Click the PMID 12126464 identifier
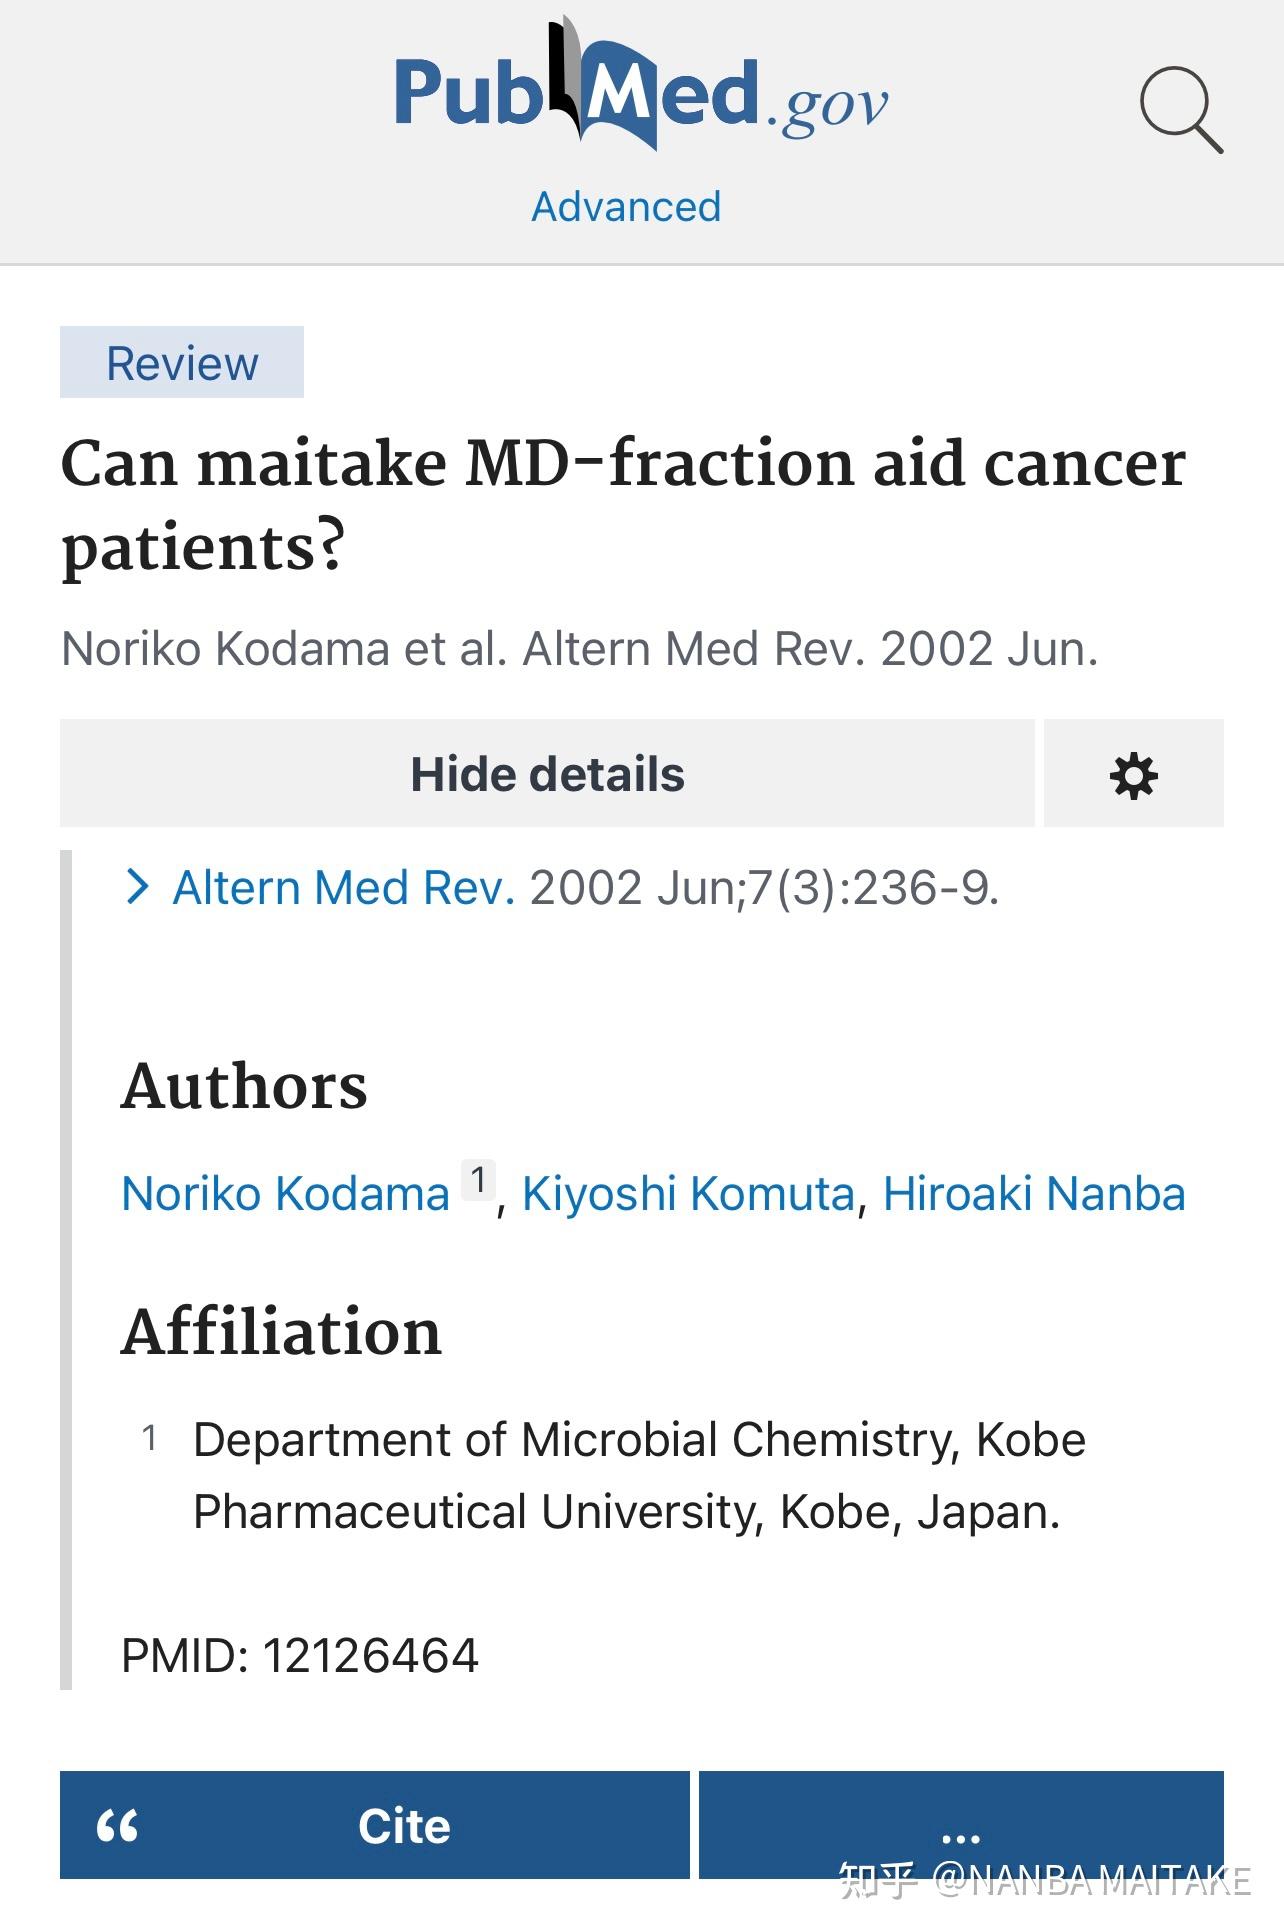Viewport: 1284px width, 1932px height. (300, 1655)
